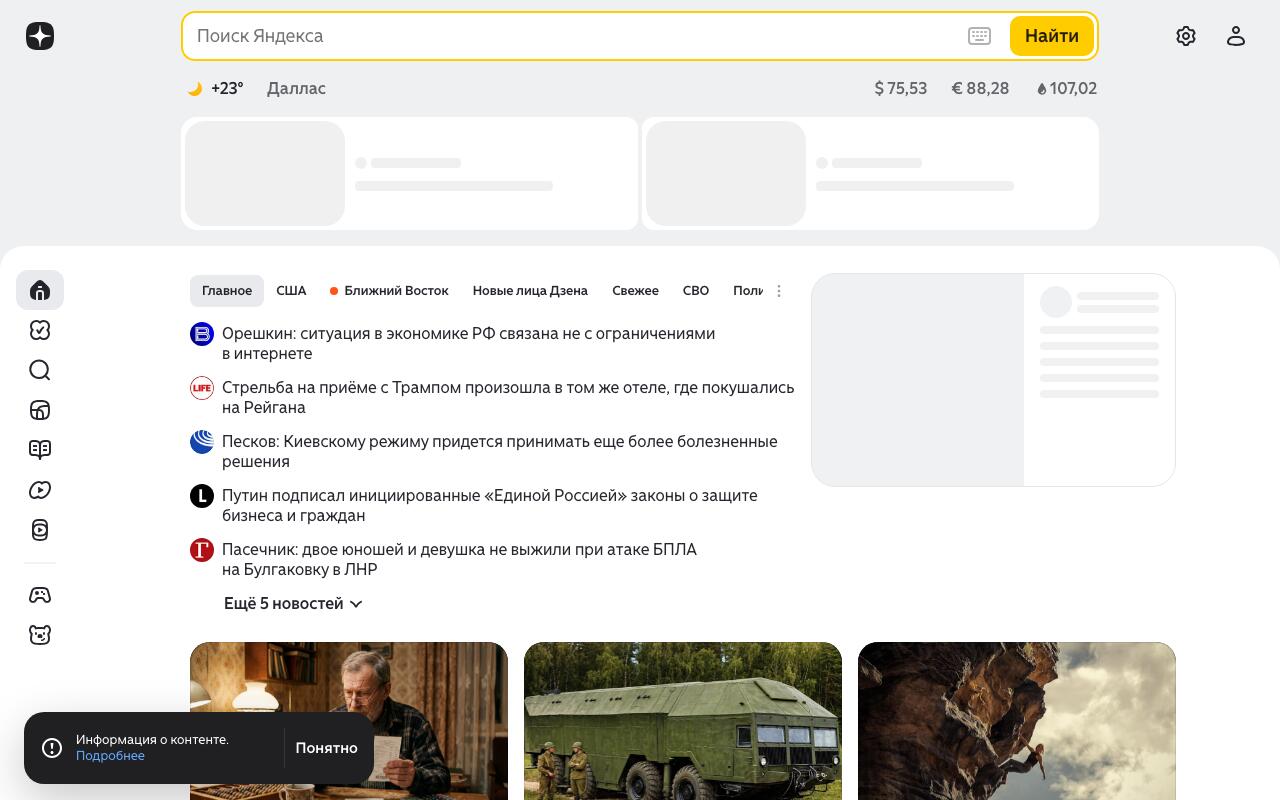Open the magnifier search icon in sidebar
1280x800 pixels.
[x=40, y=370]
